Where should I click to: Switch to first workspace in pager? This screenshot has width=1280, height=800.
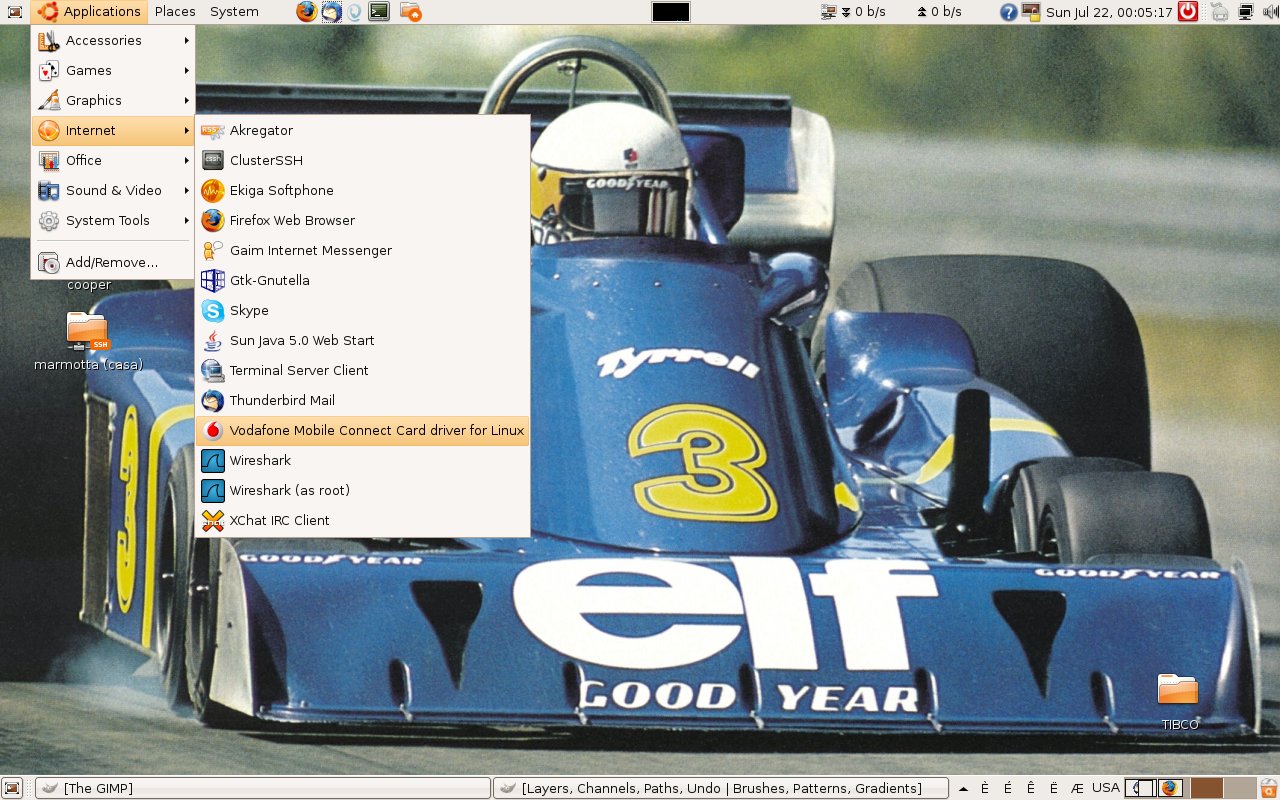coord(1140,788)
